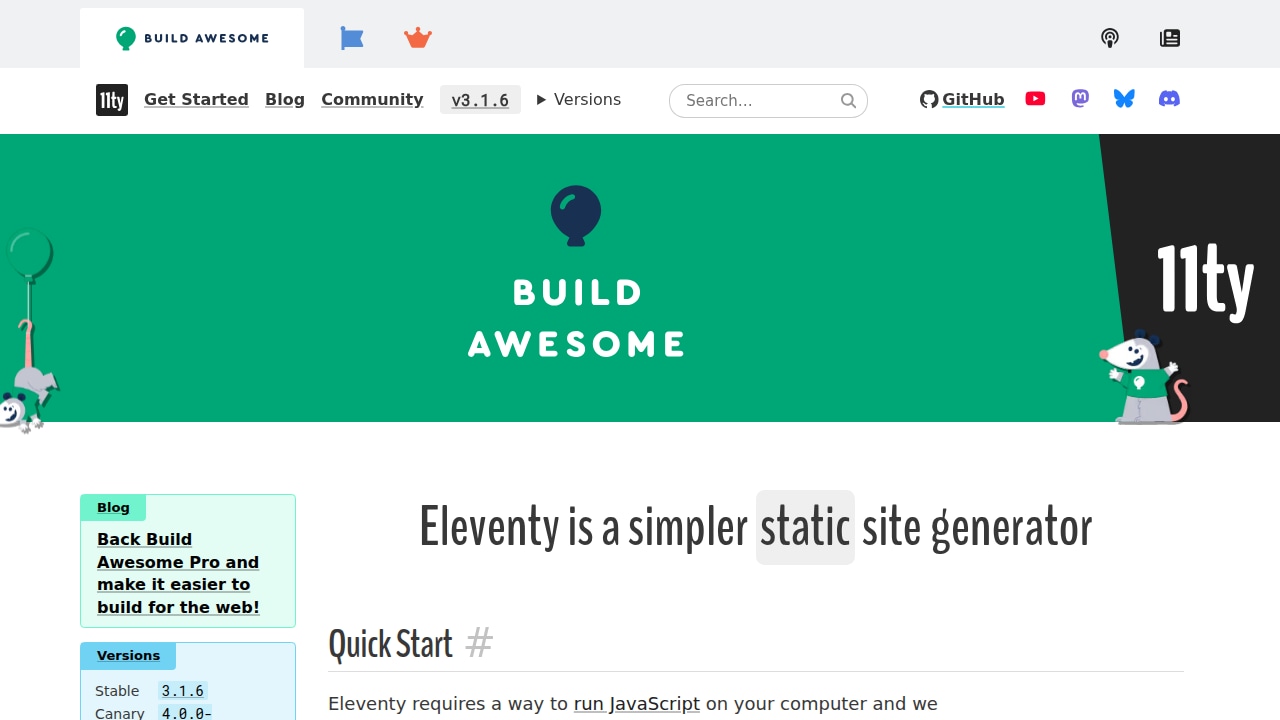Go to Get Started page
Viewport: 1280px width, 720px height.
click(196, 100)
